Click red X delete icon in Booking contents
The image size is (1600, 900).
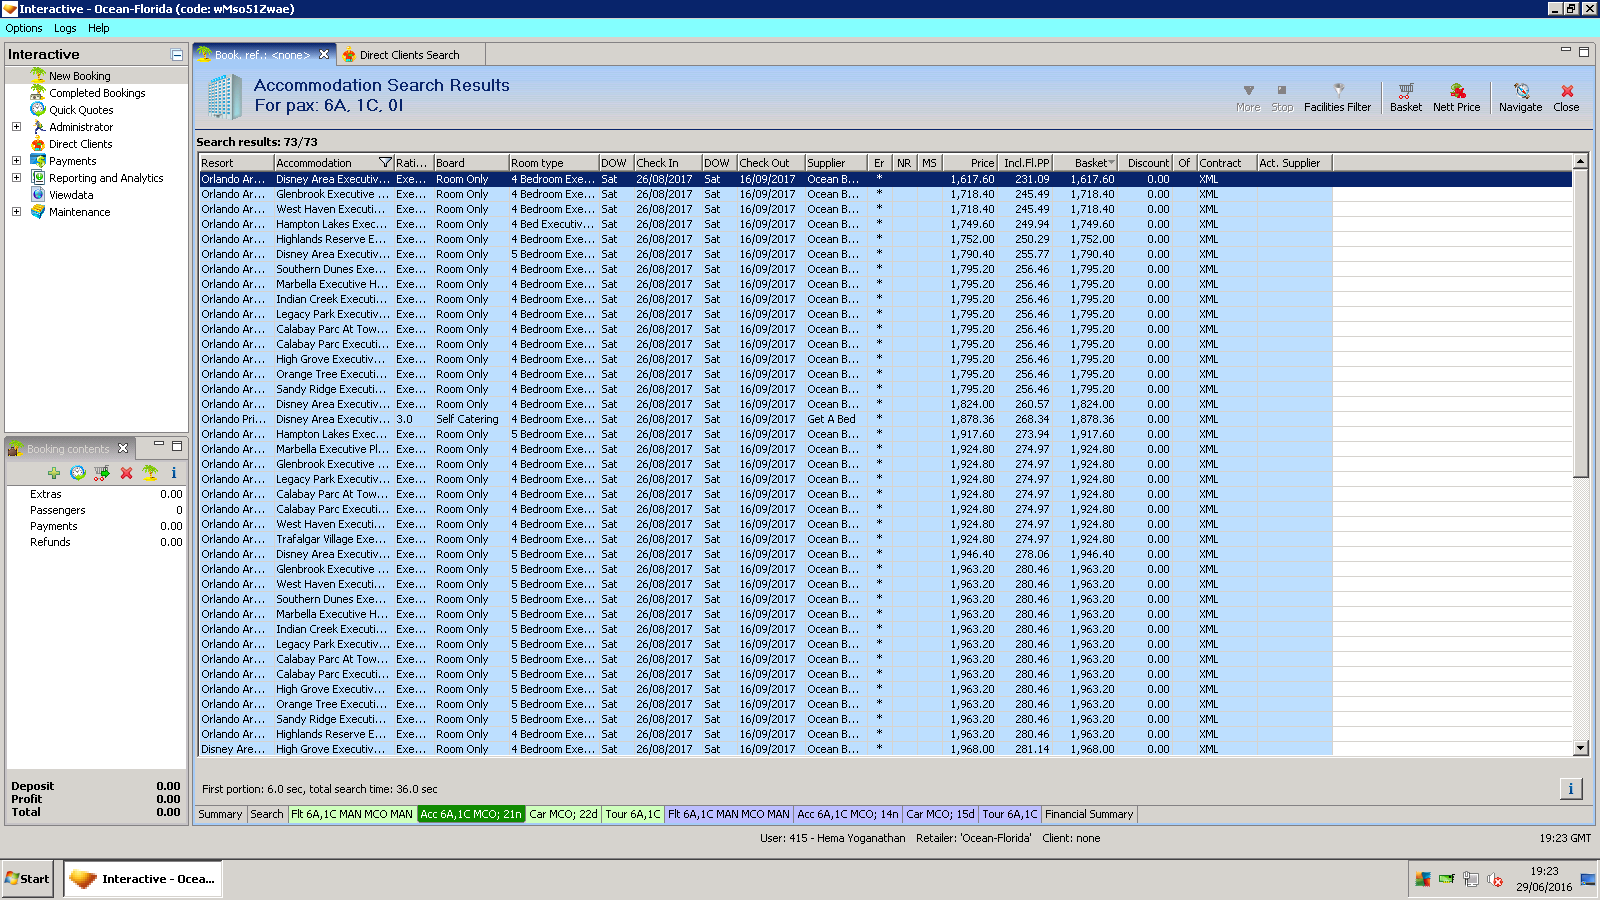pos(126,473)
